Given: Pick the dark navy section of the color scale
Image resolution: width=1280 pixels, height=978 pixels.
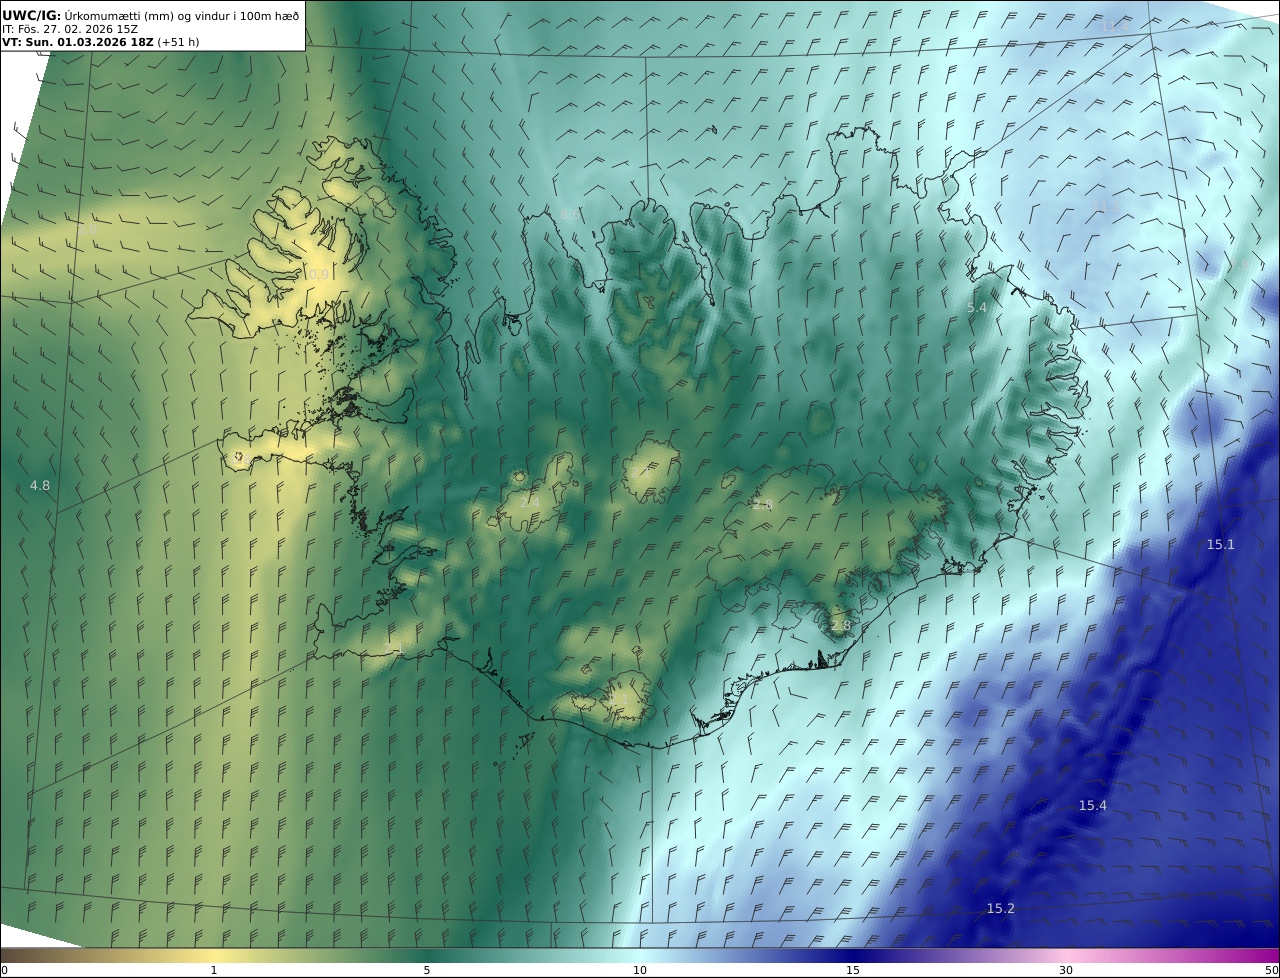Looking at the screenshot, I should 853,955.
